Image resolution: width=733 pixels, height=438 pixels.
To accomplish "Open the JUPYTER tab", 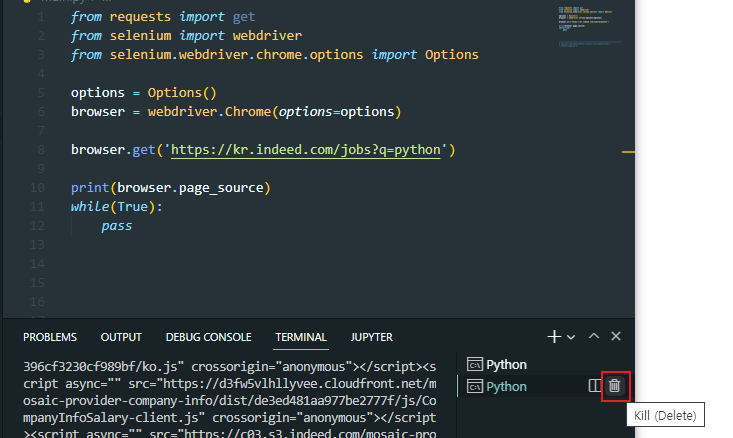I will coord(372,337).
